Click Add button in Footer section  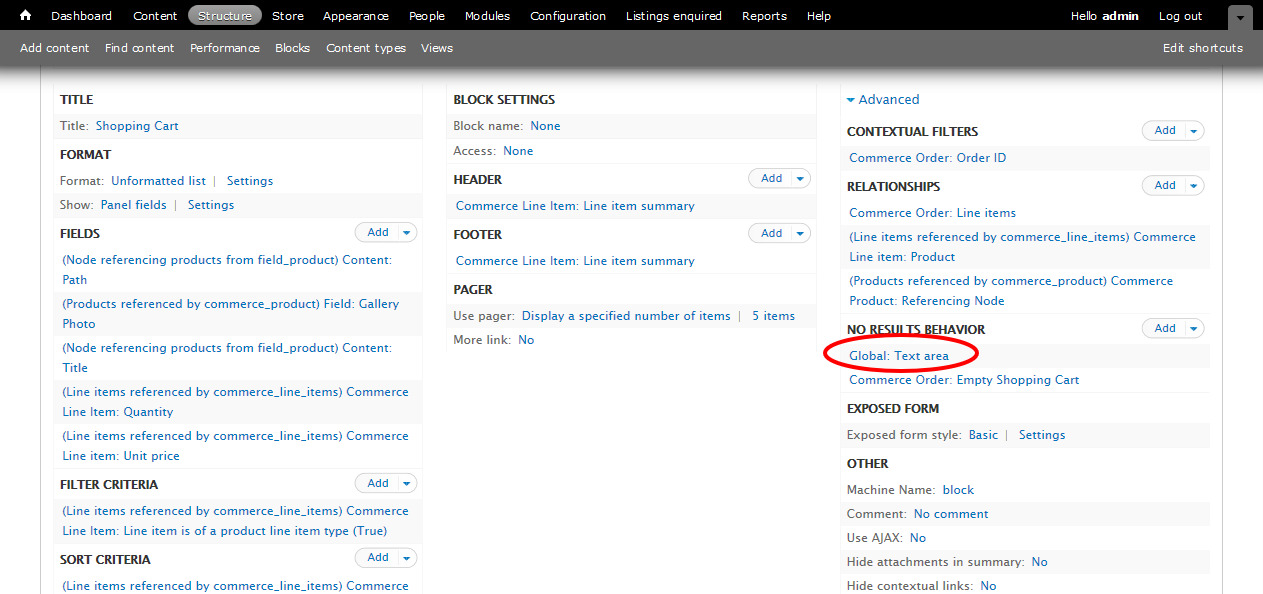[771, 233]
